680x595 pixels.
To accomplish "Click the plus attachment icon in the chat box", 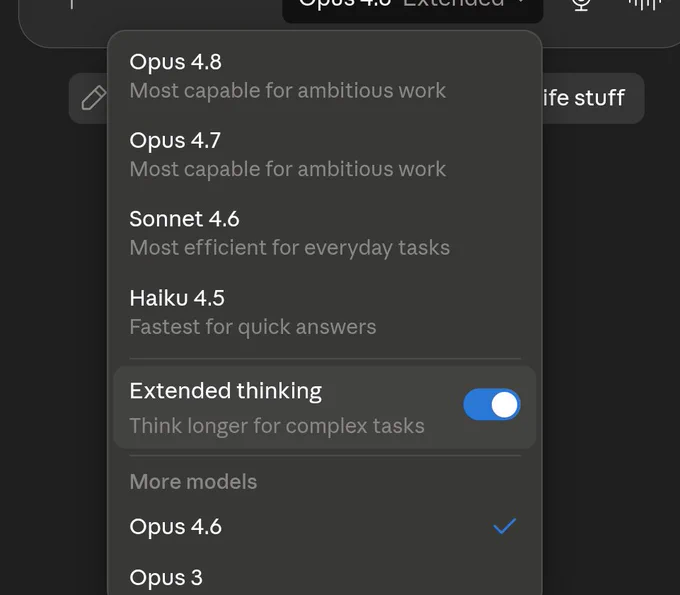I will point(72,3).
